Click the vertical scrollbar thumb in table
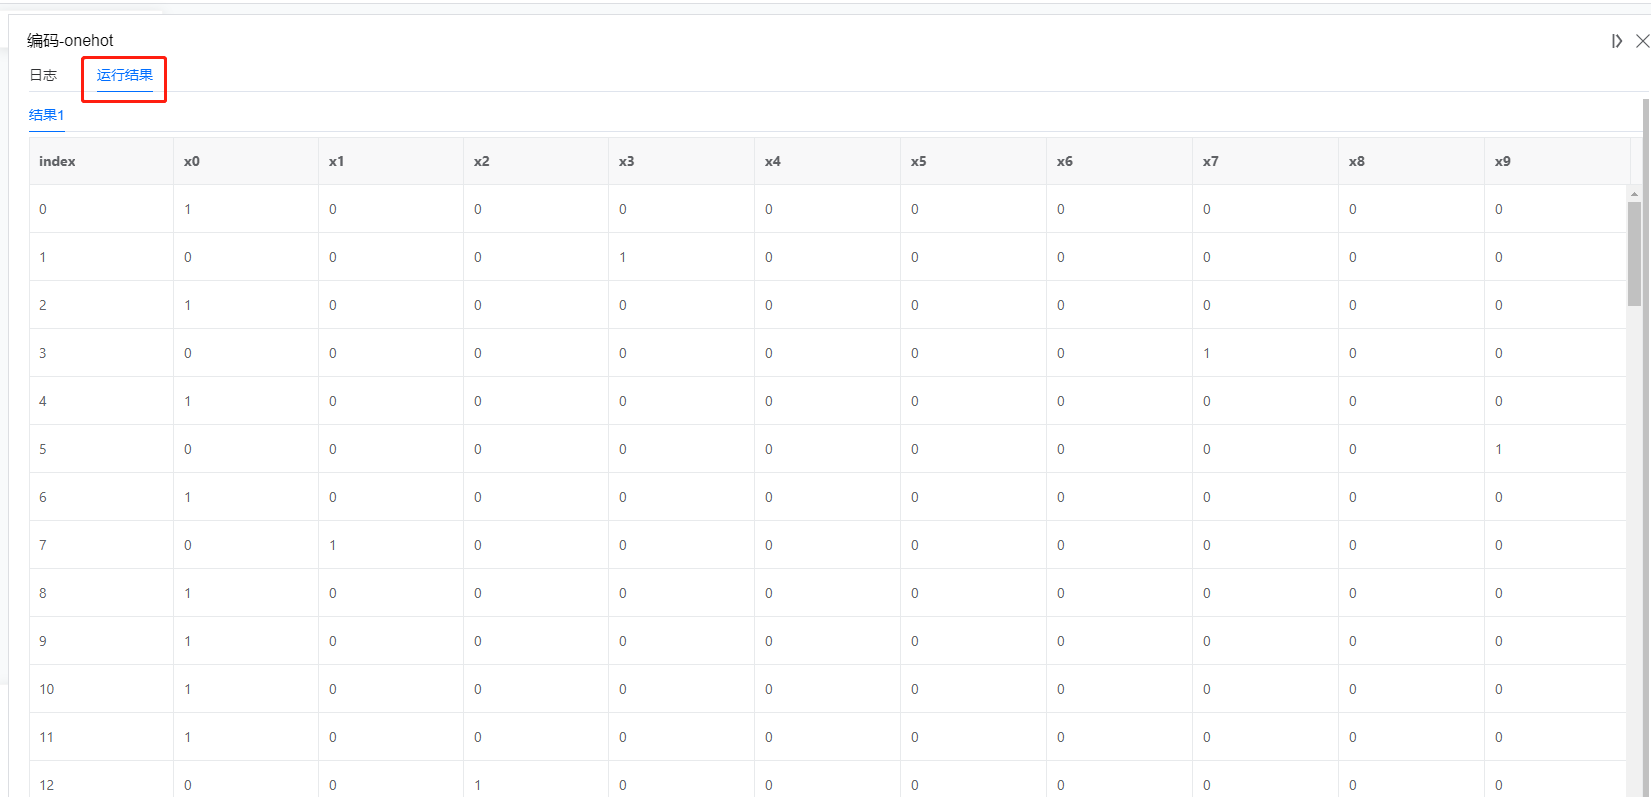 coord(1634,253)
